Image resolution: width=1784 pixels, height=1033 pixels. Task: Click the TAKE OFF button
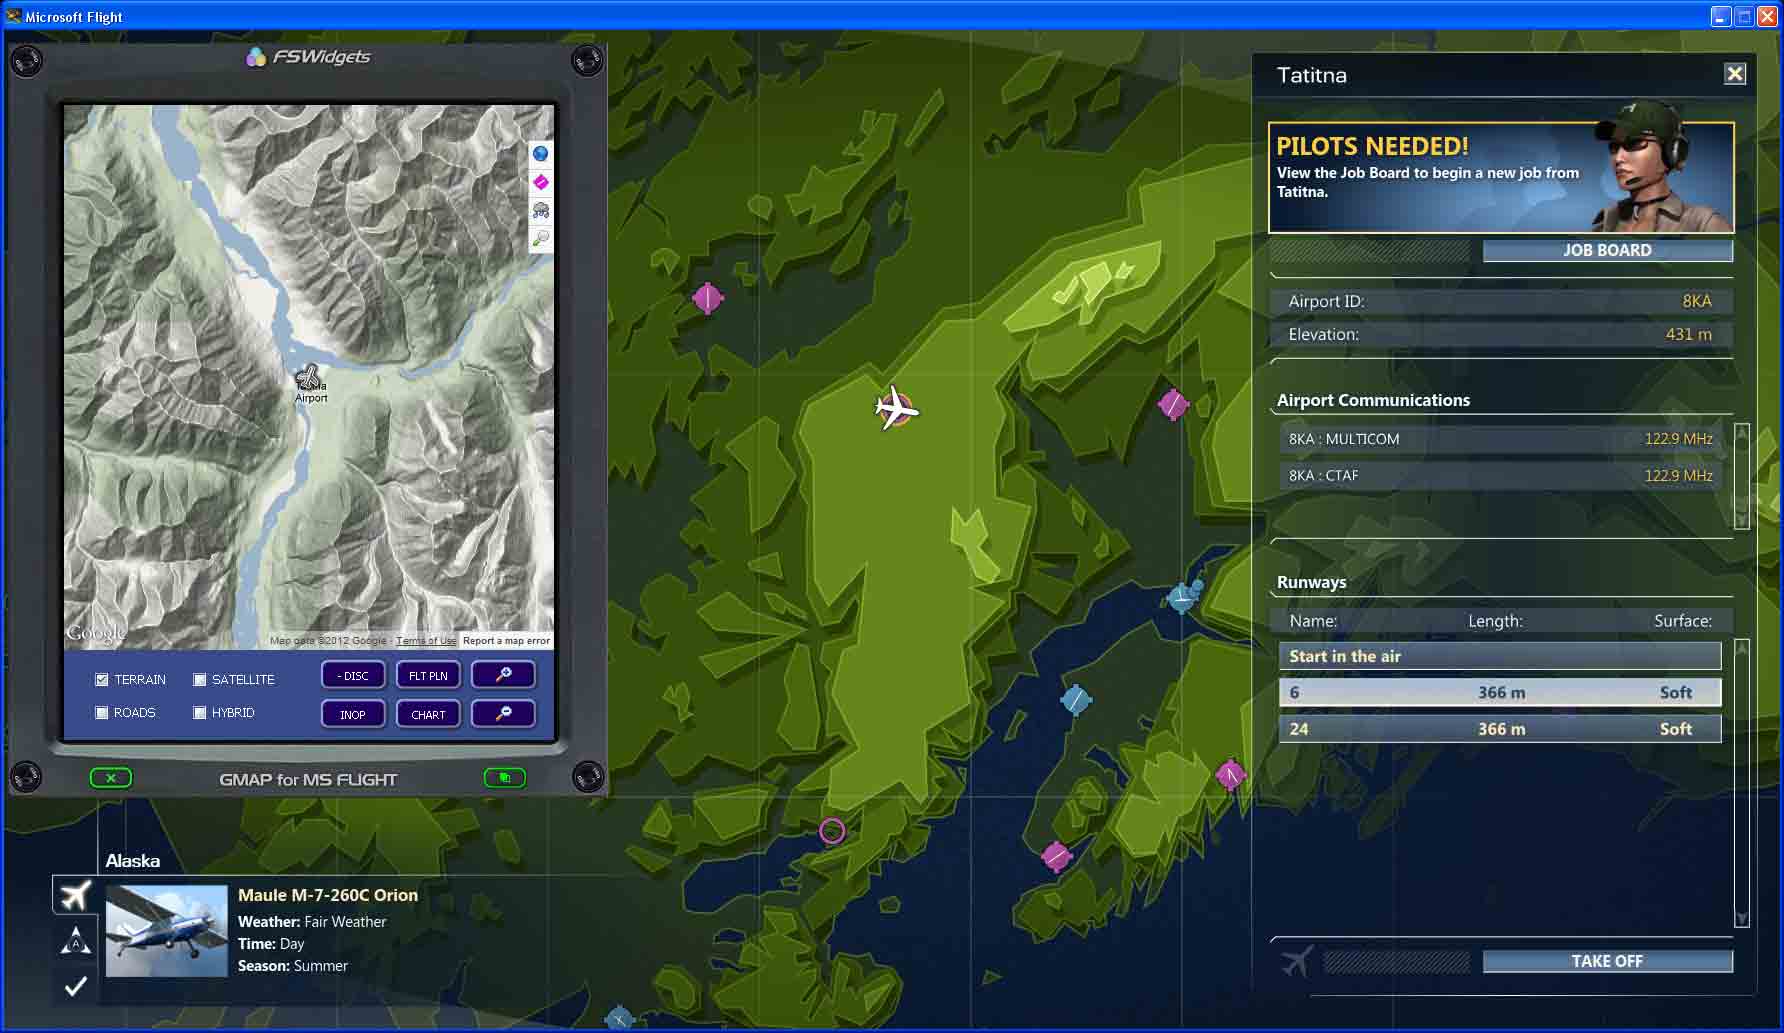pyautogui.click(x=1607, y=961)
